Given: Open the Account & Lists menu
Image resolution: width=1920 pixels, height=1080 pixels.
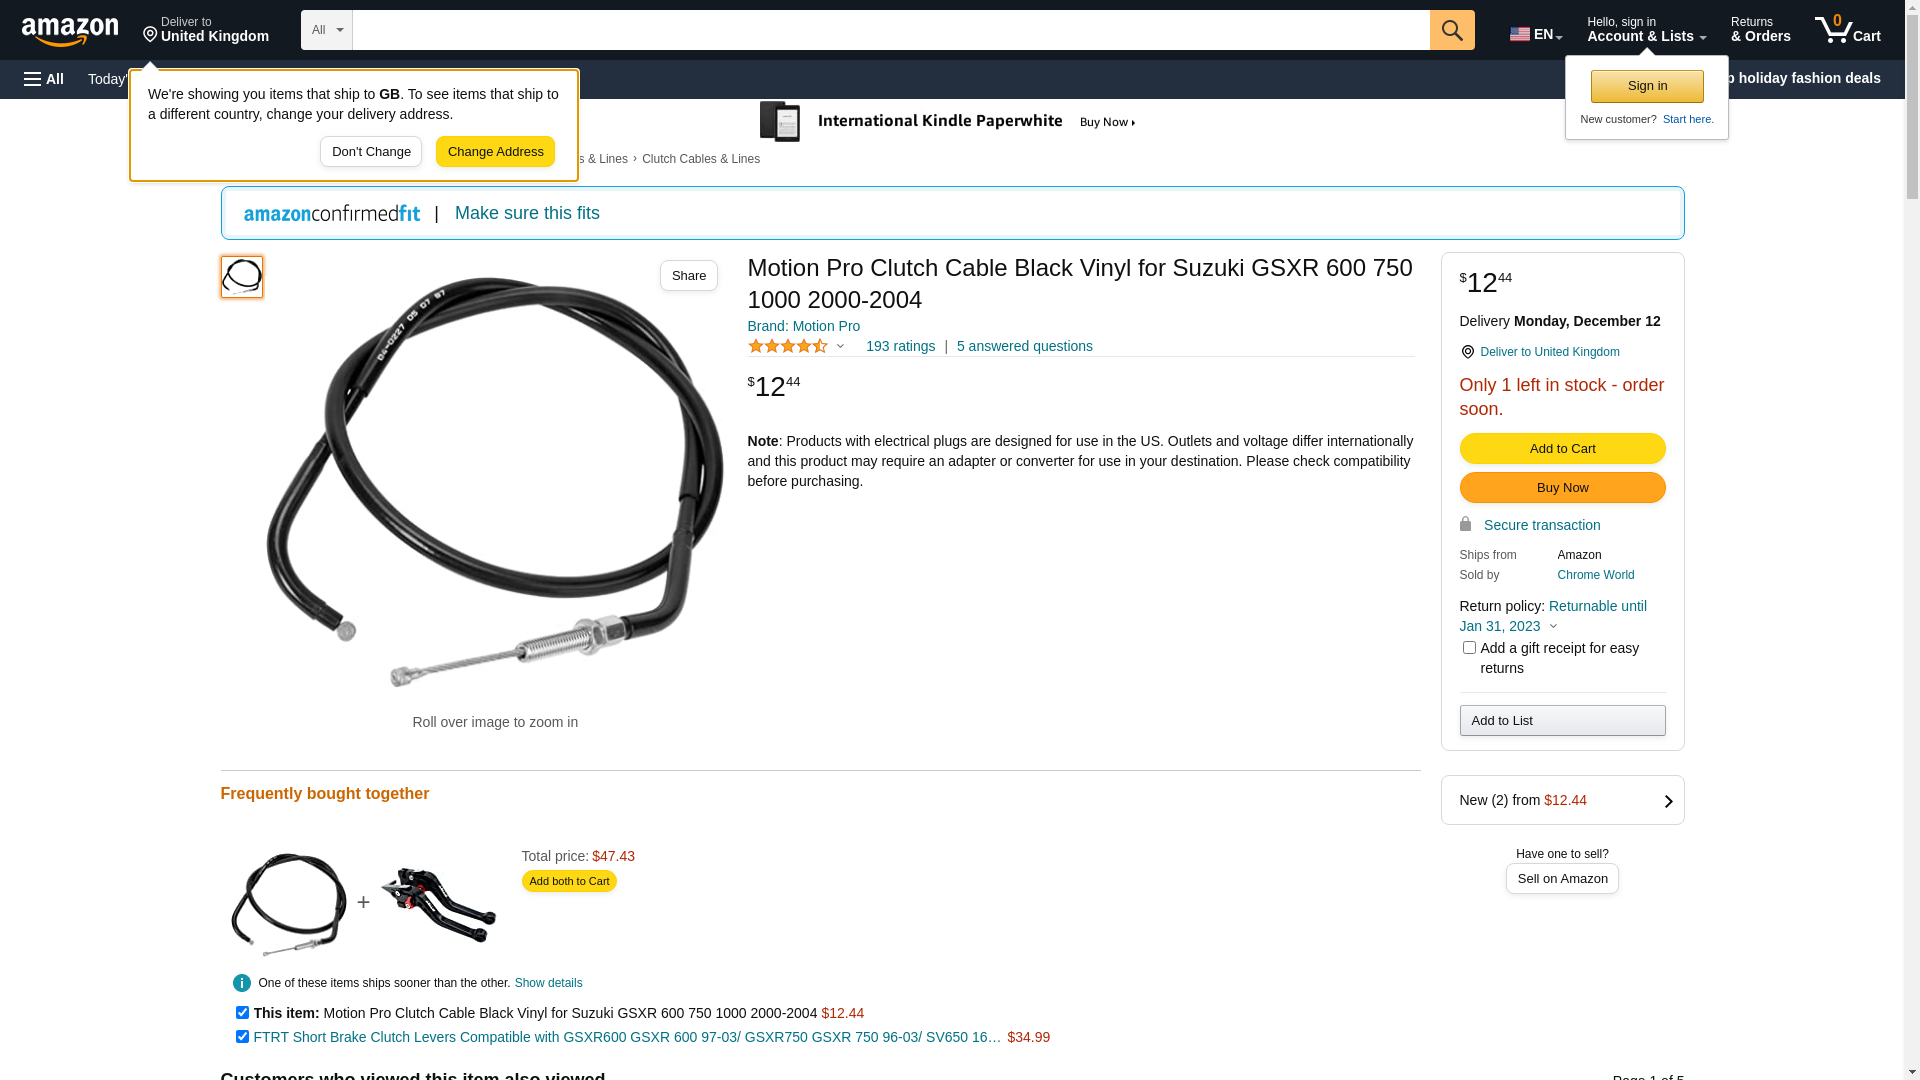Looking at the screenshot, I should tap(1646, 30).
